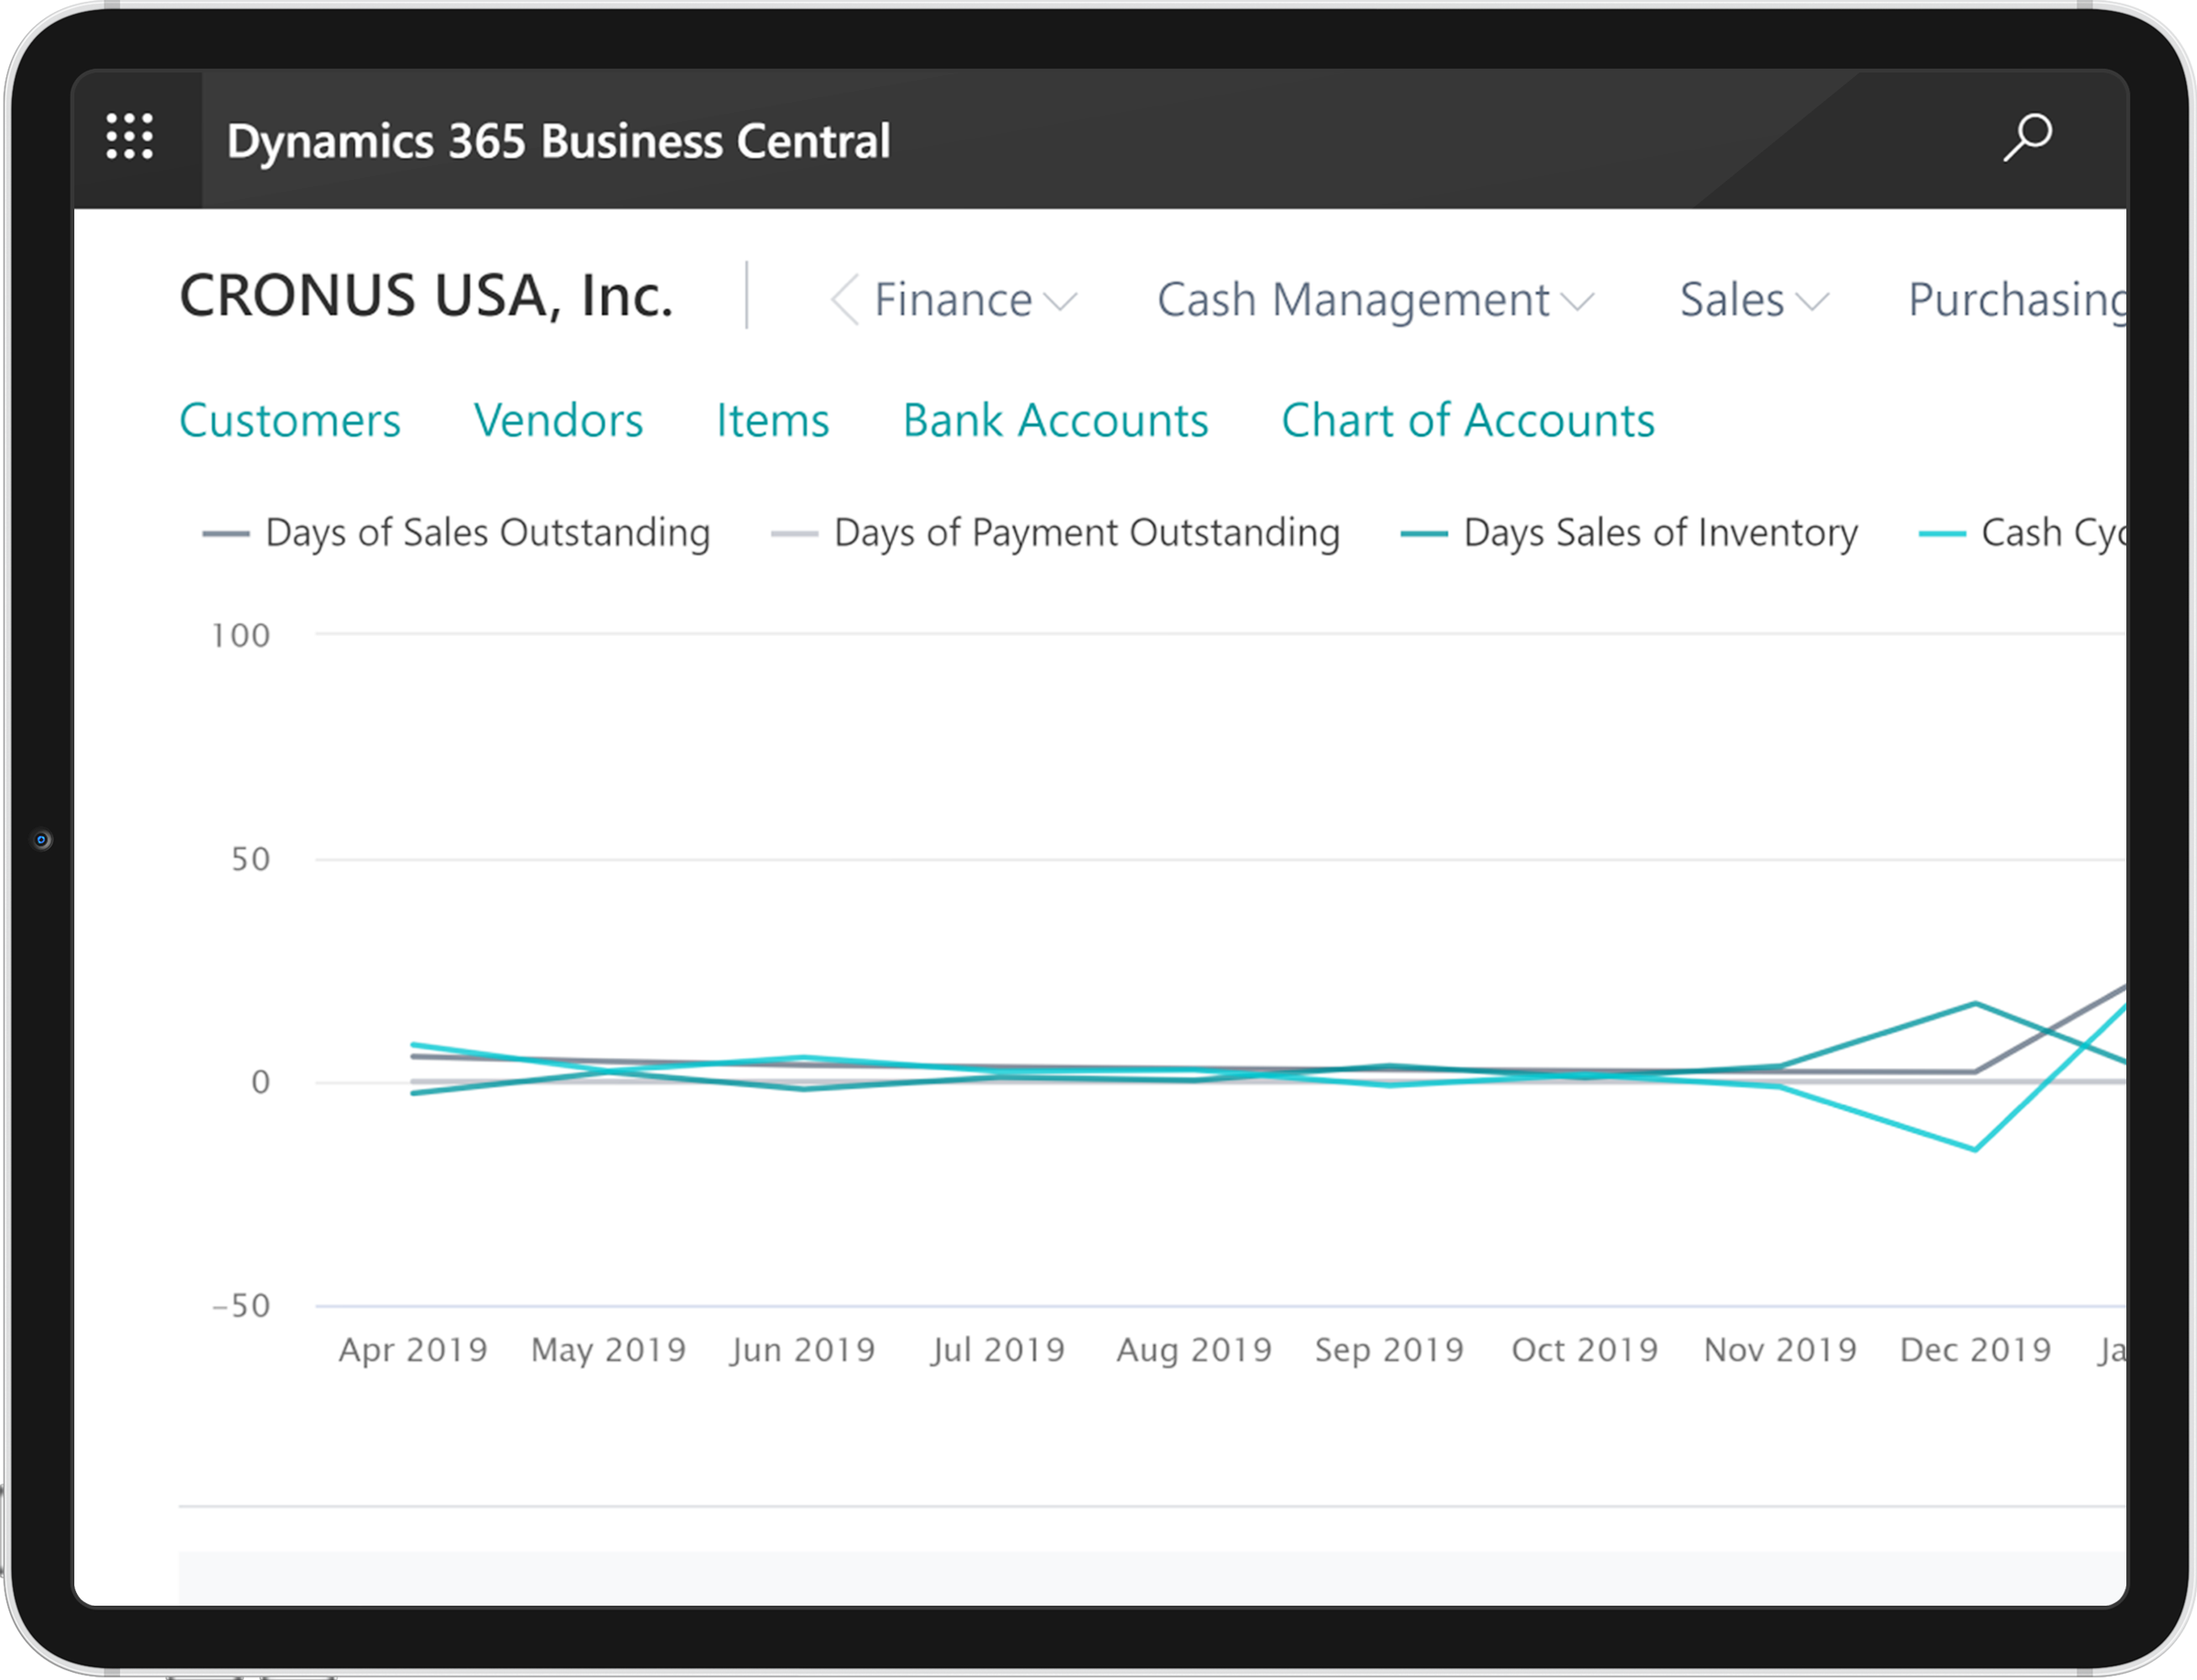Click the search magnifier icon
The image size is (2197, 1680).
point(2027,137)
